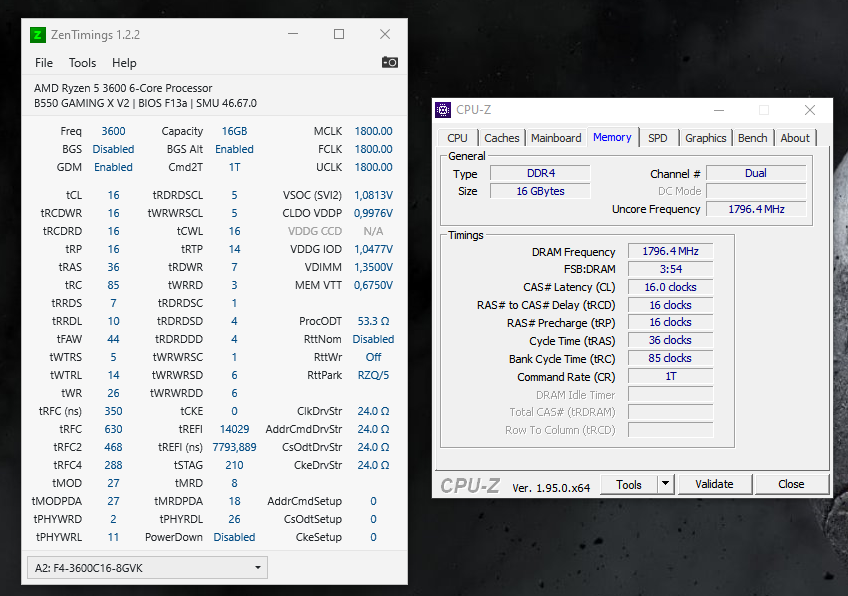Click the Uncore Frequency 1796.4 MHz value
This screenshot has width=848, height=596.
756,209
